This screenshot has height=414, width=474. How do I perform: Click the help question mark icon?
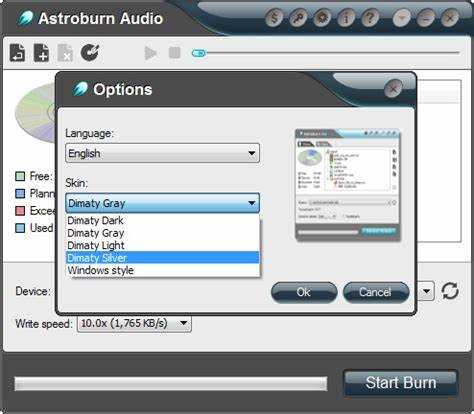point(370,18)
